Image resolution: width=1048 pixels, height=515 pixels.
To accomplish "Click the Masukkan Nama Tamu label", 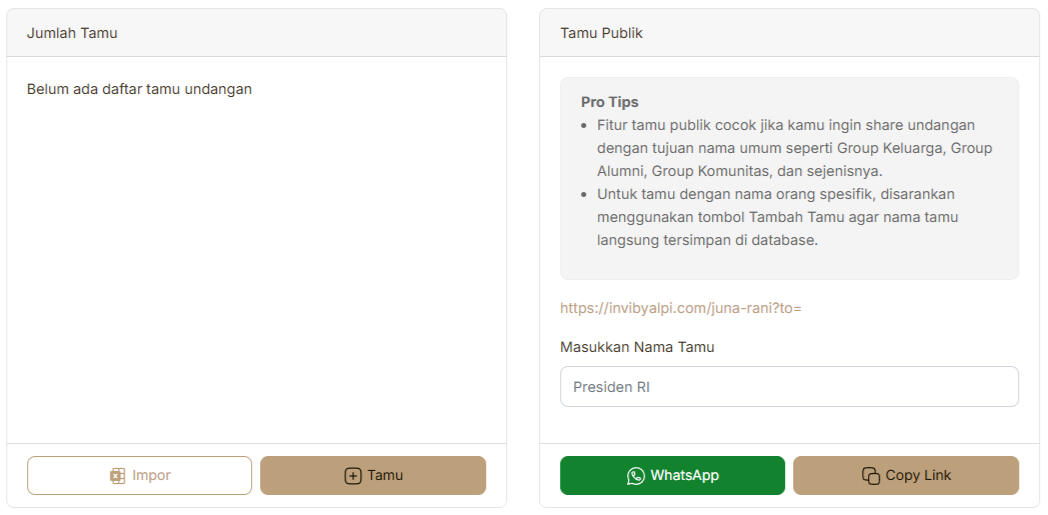I will (x=637, y=347).
